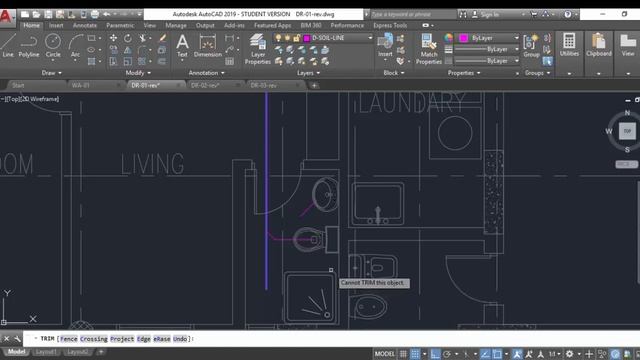Click the search keyword input field
The width and height of the screenshot is (640, 360).
412,14
